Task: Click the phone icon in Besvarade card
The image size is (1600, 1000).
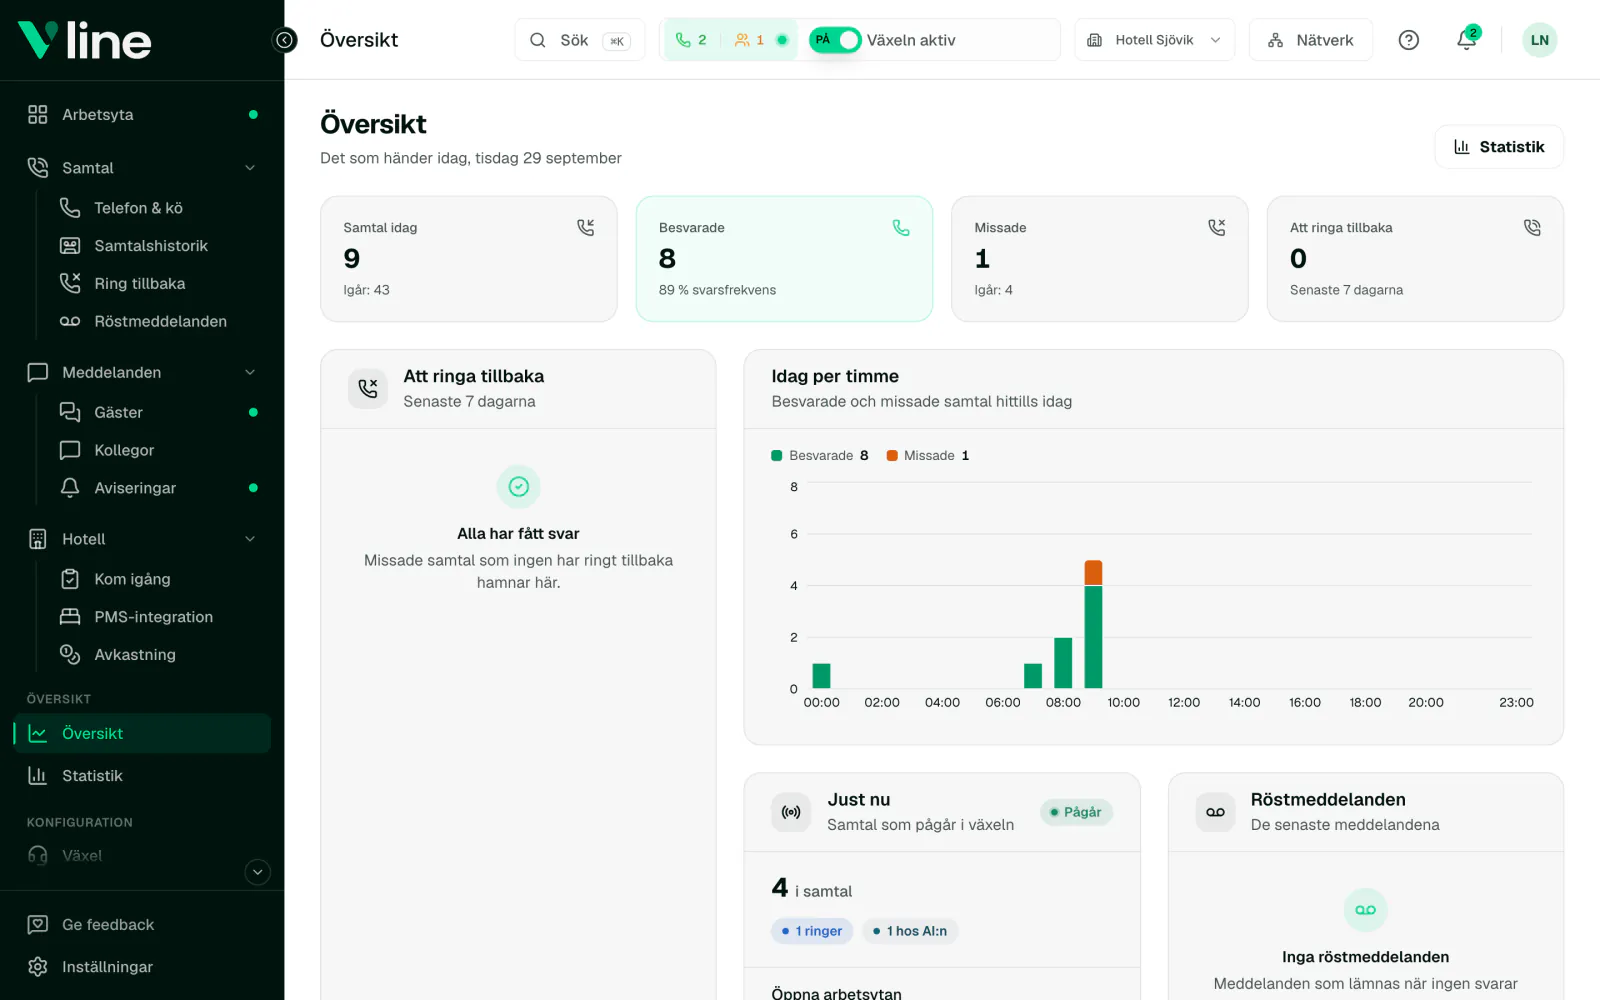Action: coord(901,228)
